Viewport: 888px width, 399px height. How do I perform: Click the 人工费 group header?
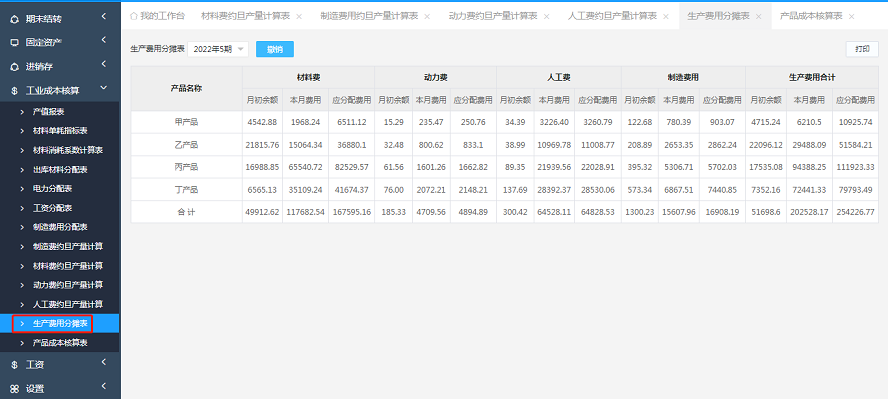coord(558,77)
